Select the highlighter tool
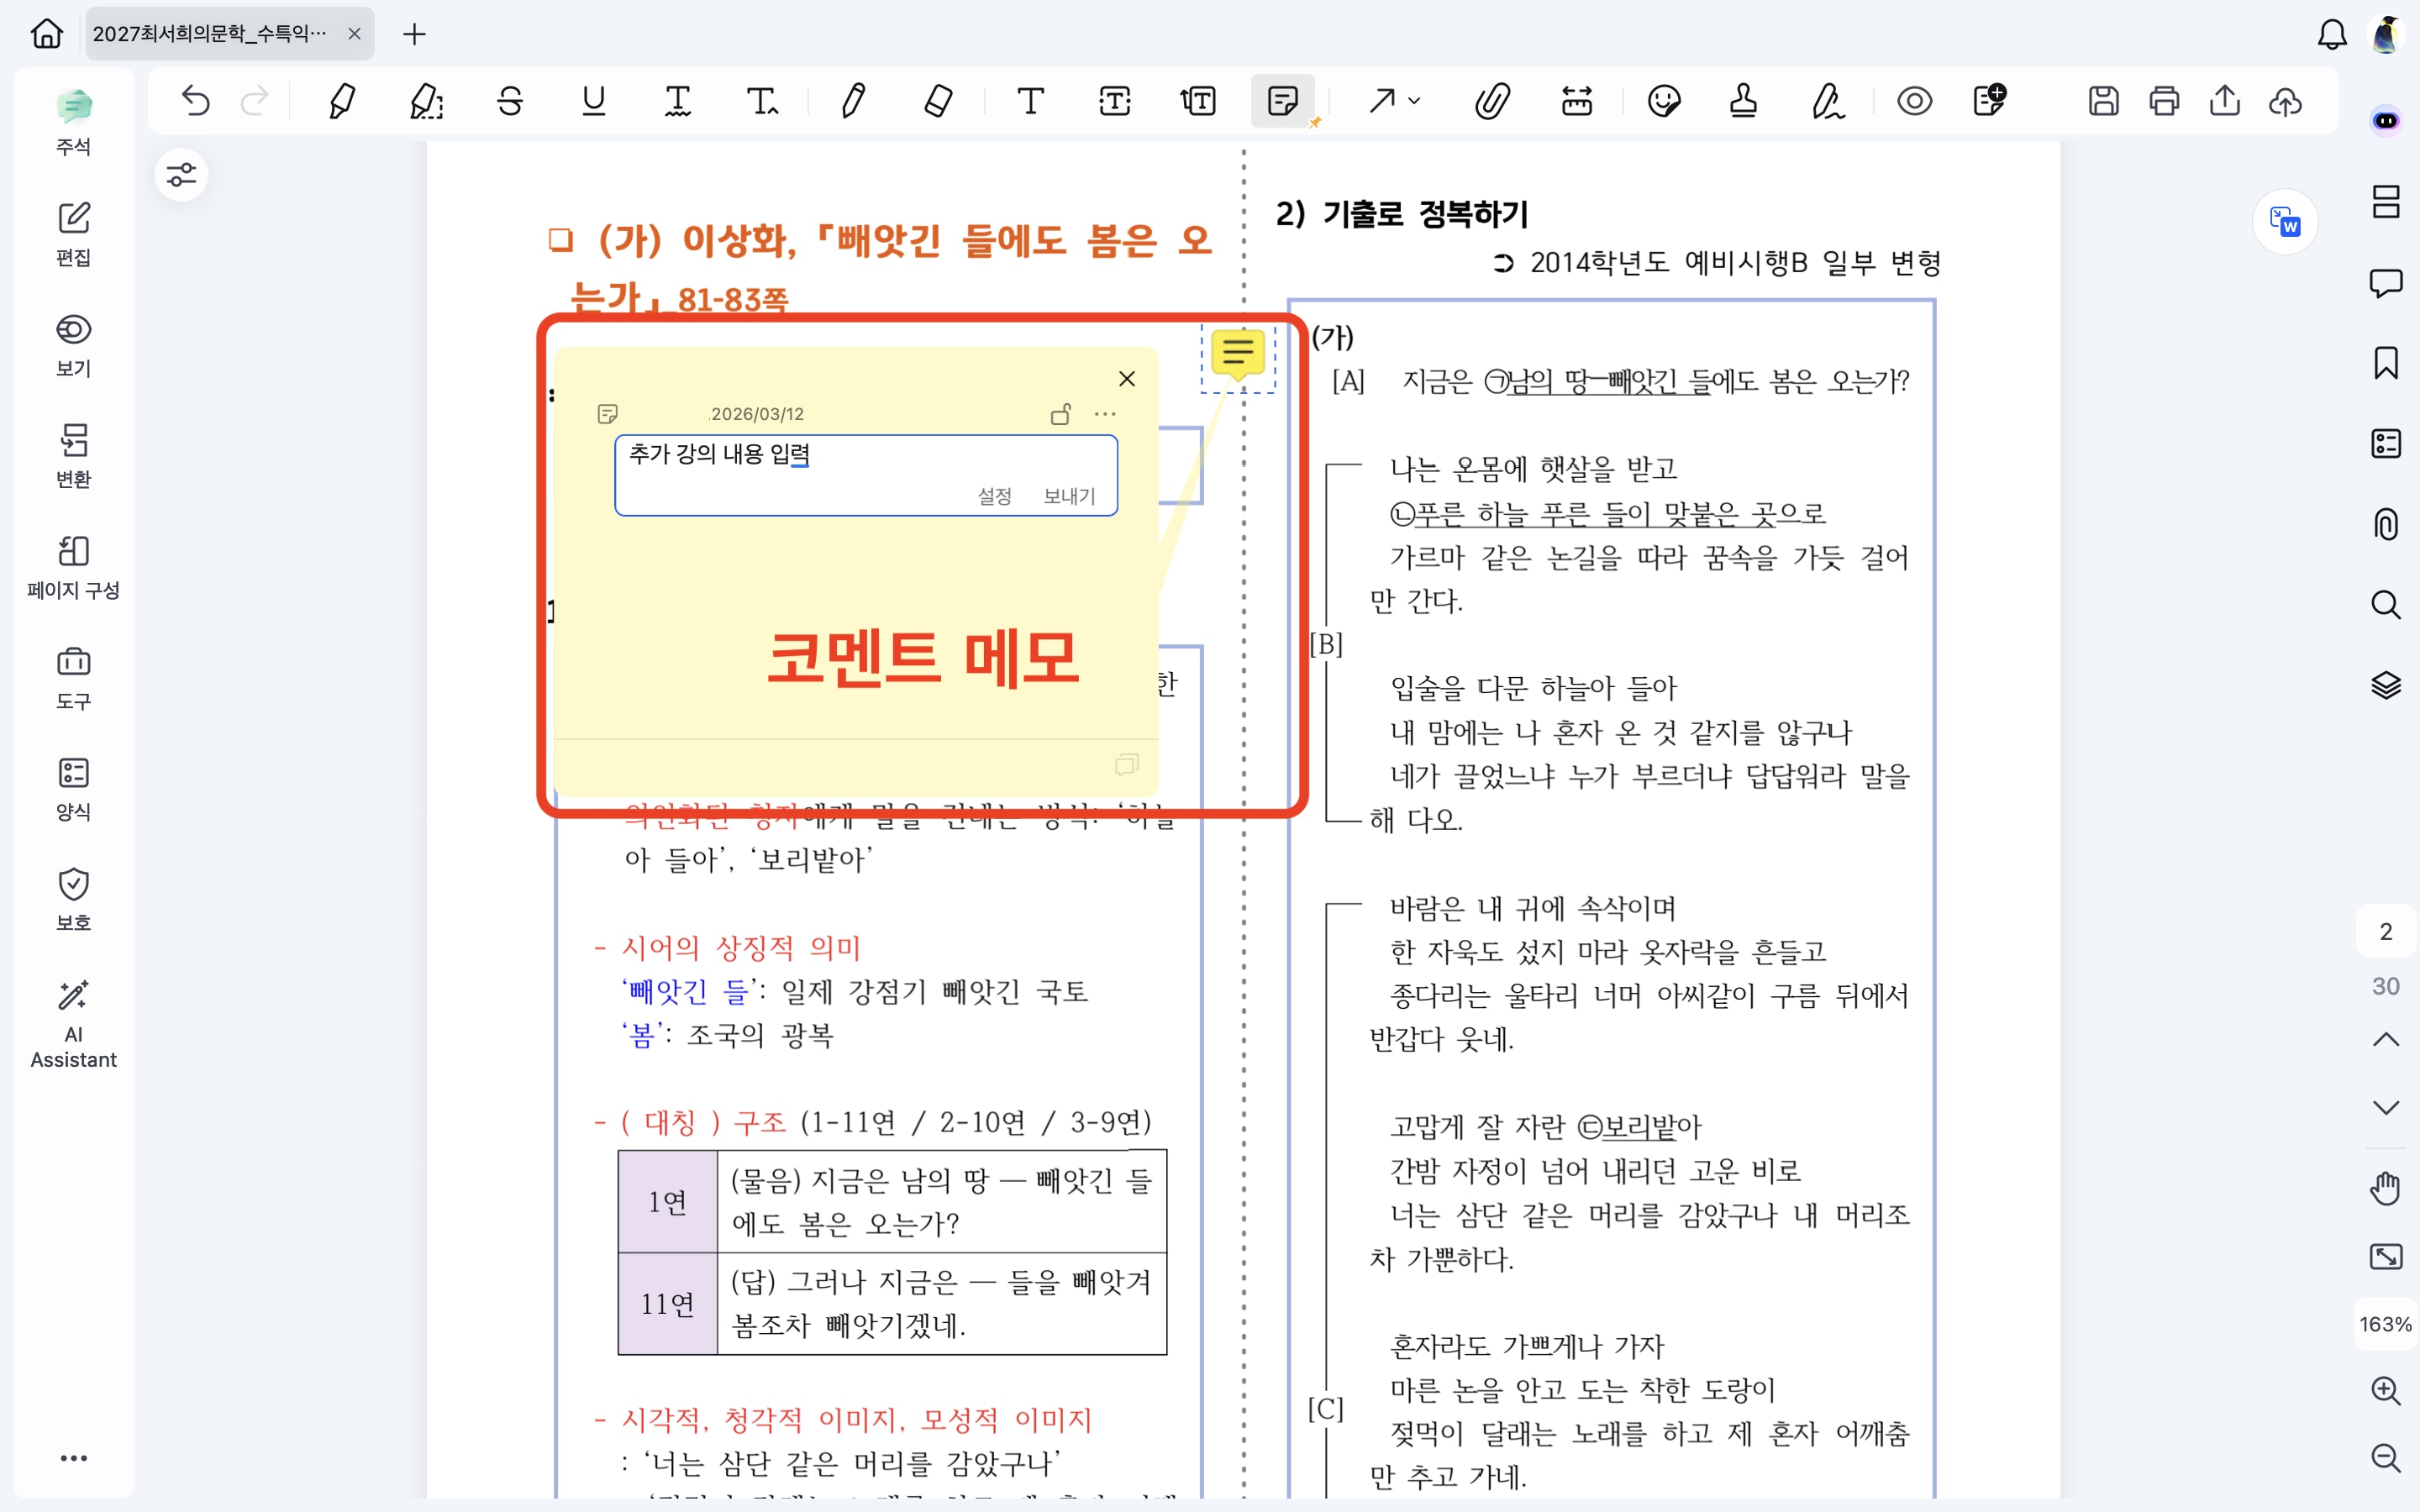 341,101
